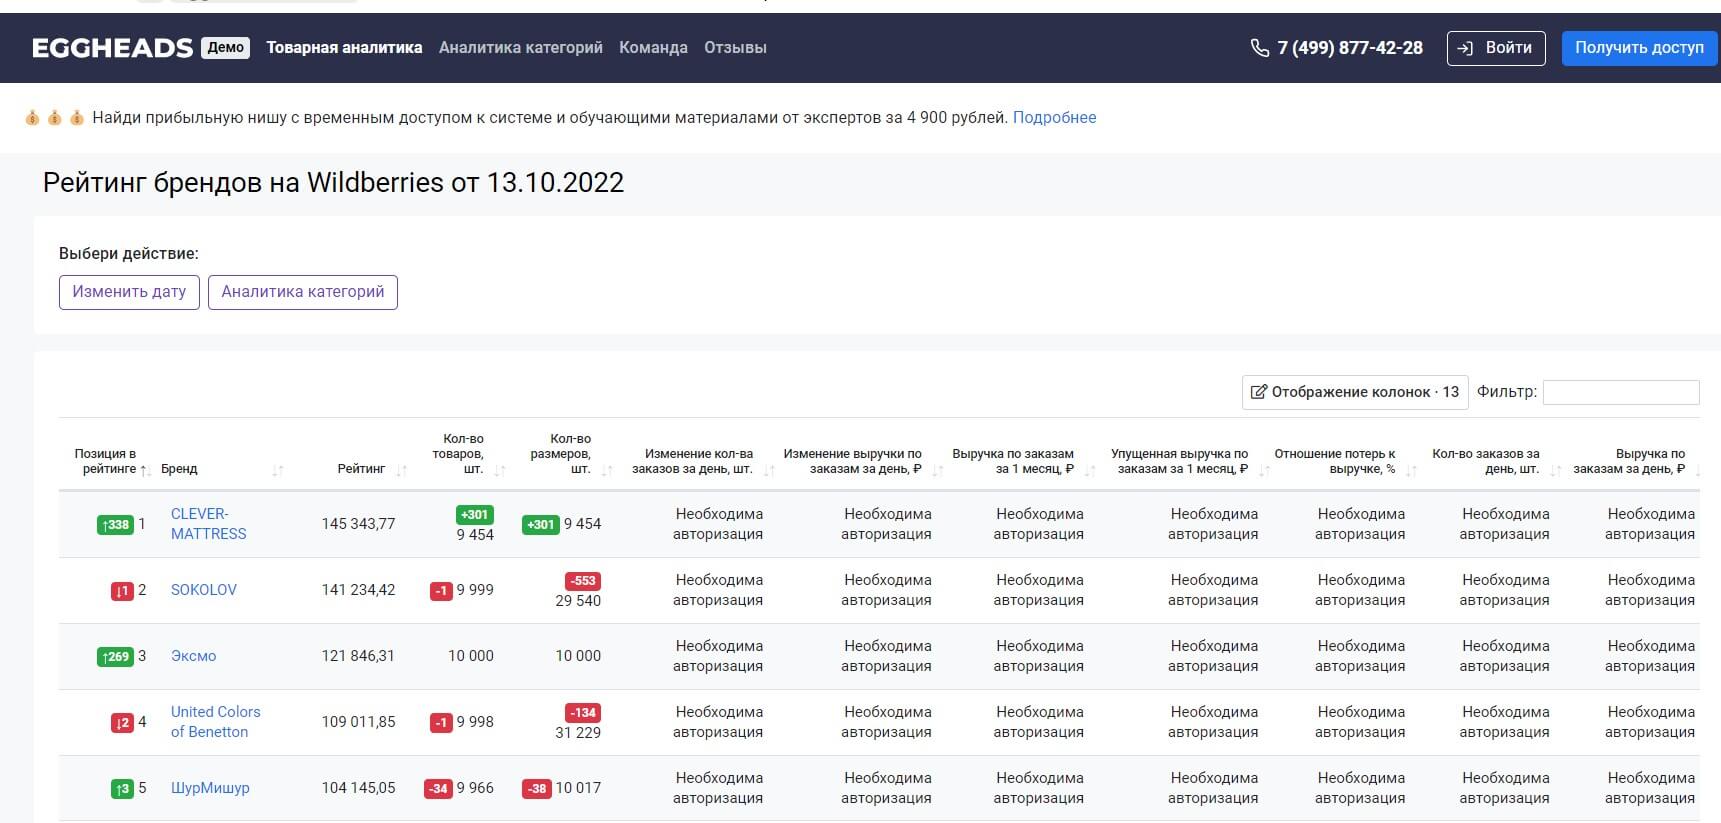This screenshot has width=1721, height=823.
Task: Click Получить доступ button
Action: point(1639,48)
